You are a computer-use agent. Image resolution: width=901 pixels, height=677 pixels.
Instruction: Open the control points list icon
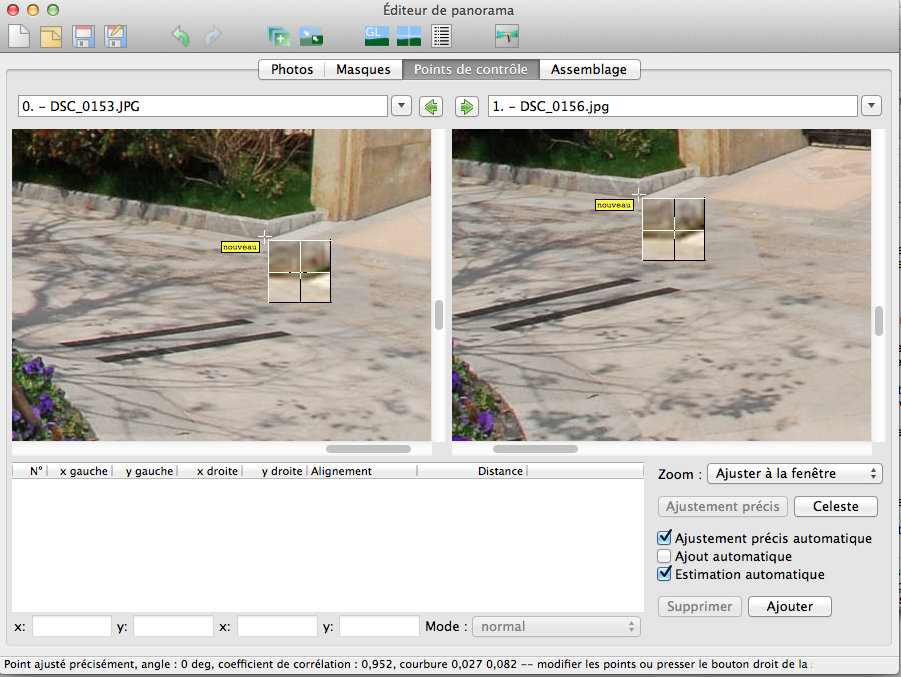coord(441,37)
